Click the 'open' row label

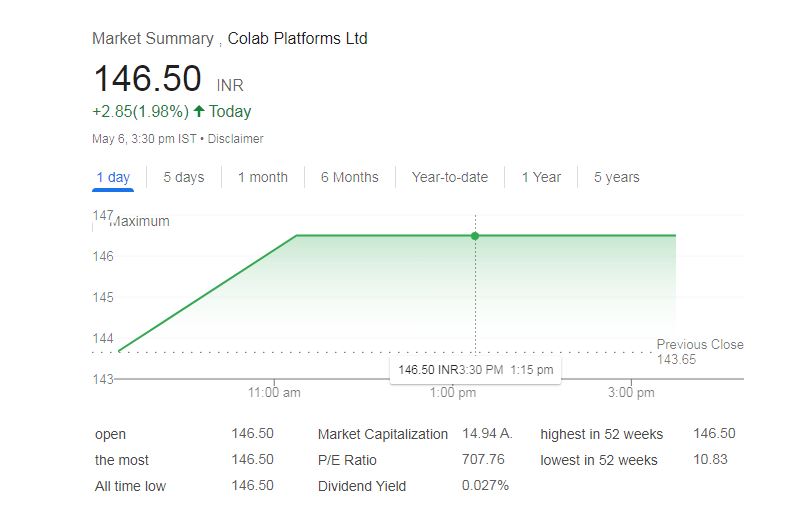[x=110, y=434]
